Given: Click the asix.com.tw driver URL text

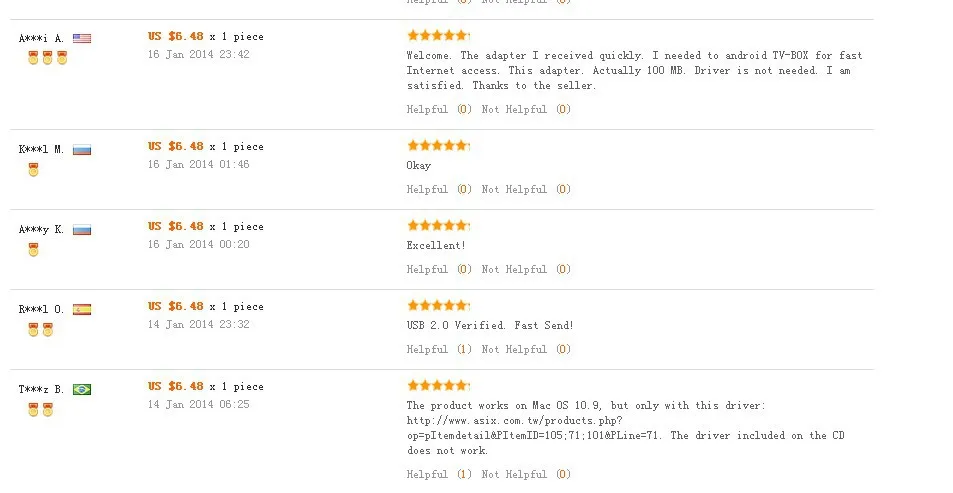Looking at the screenshot, I should tap(534, 428).
